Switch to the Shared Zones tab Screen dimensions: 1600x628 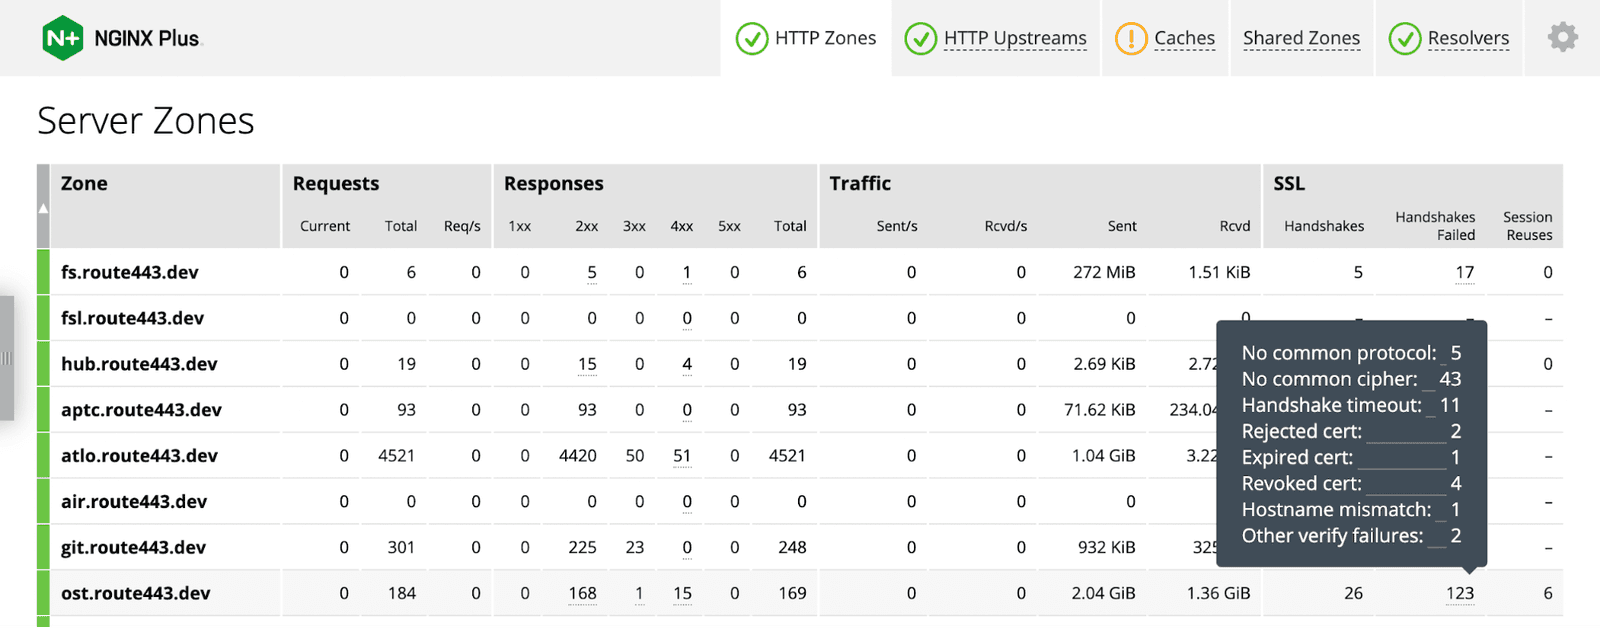1301,38
